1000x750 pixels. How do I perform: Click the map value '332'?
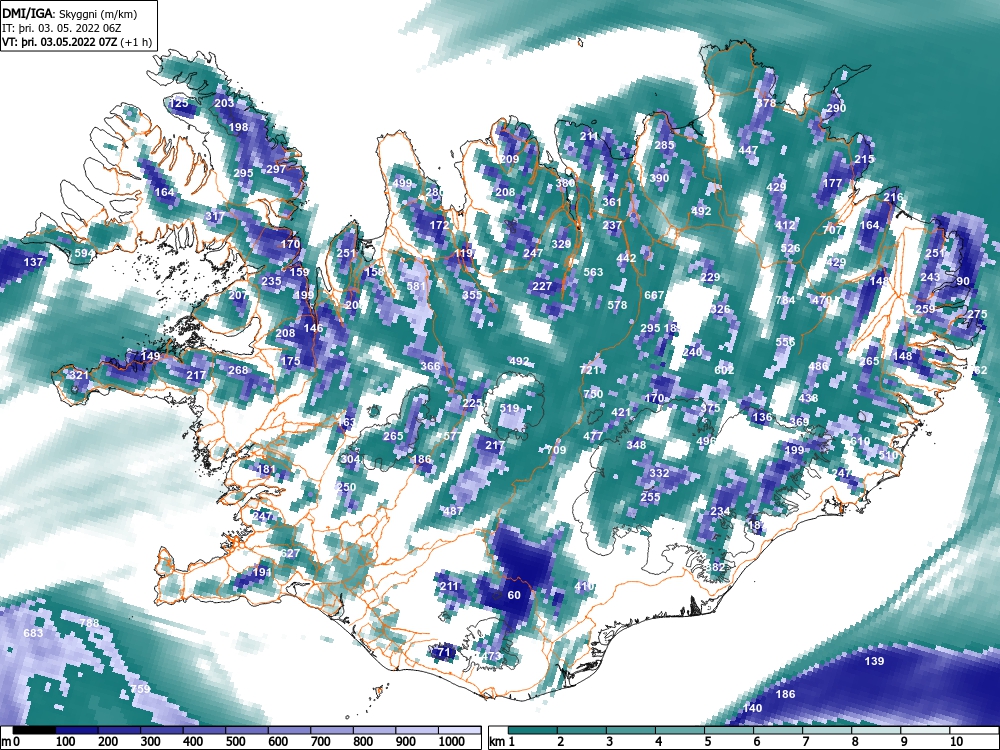pyautogui.click(x=659, y=473)
